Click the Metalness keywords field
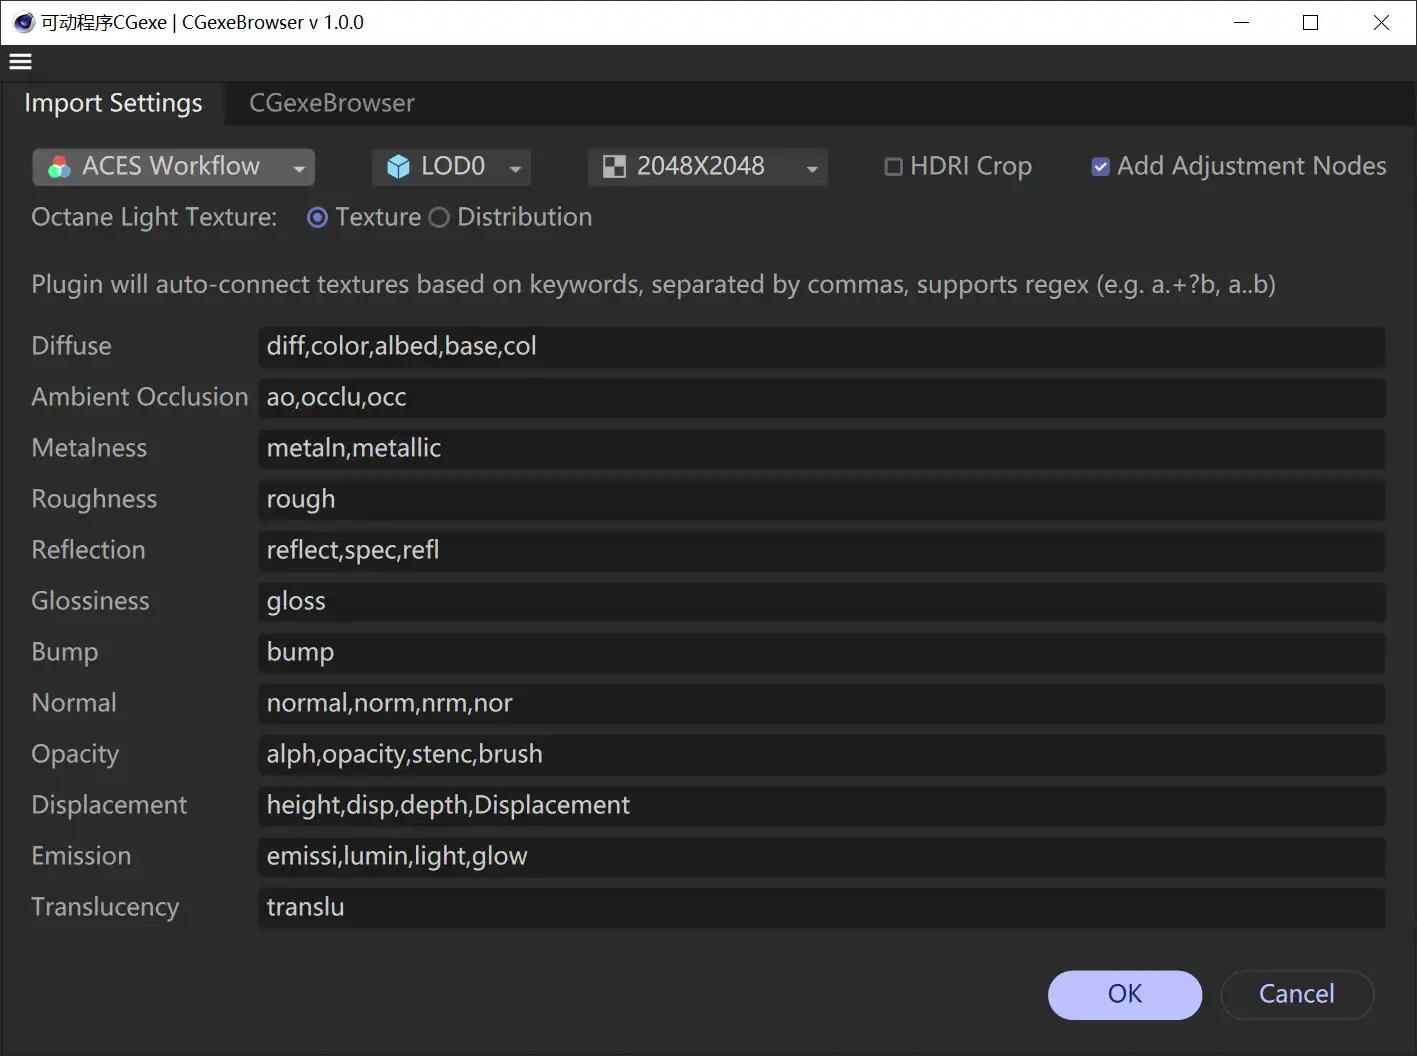Image resolution: width=1417 pixels, height=1056 pixels. click(821, 448)
